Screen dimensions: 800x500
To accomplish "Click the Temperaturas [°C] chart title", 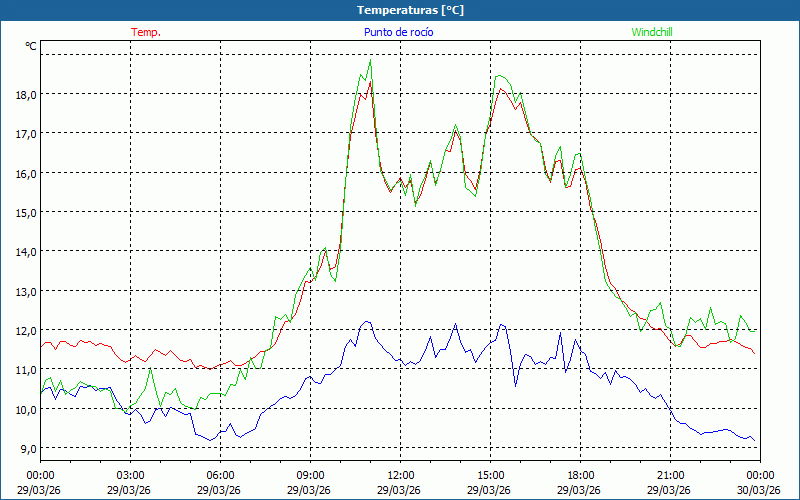I will (410, 10).
